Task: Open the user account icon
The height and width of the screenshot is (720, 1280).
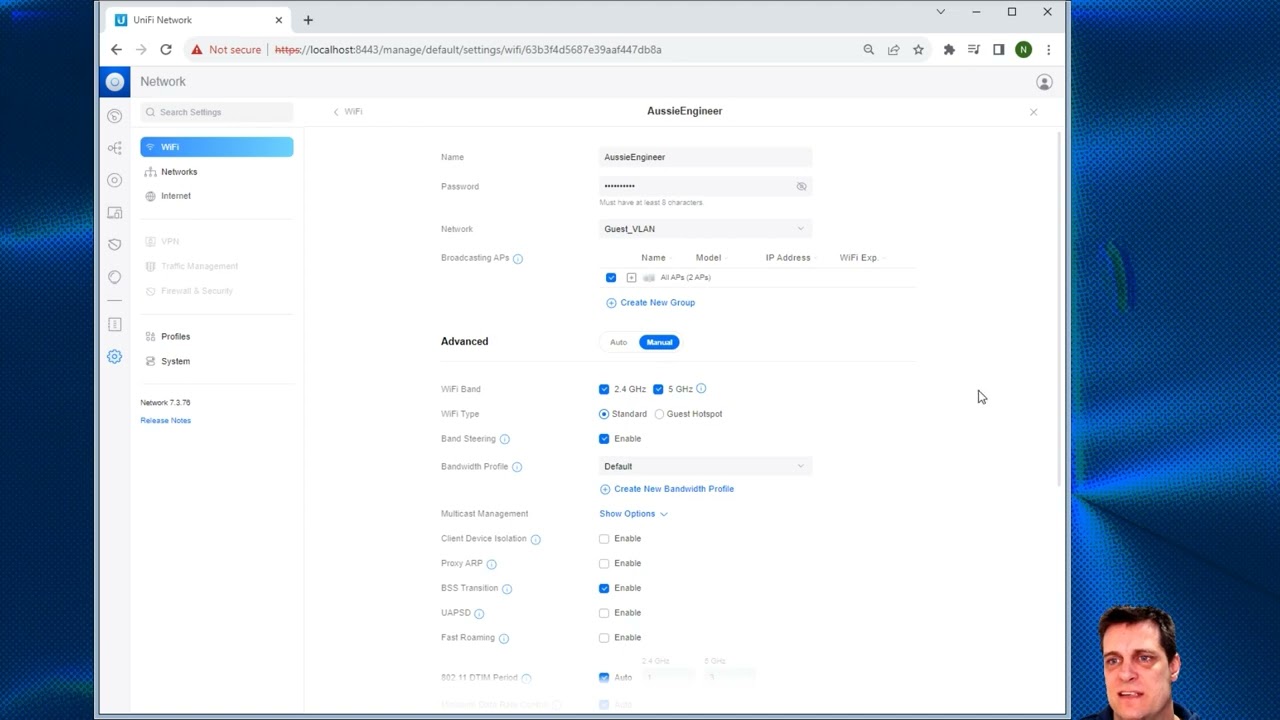Action: [x=1044, y=82]
